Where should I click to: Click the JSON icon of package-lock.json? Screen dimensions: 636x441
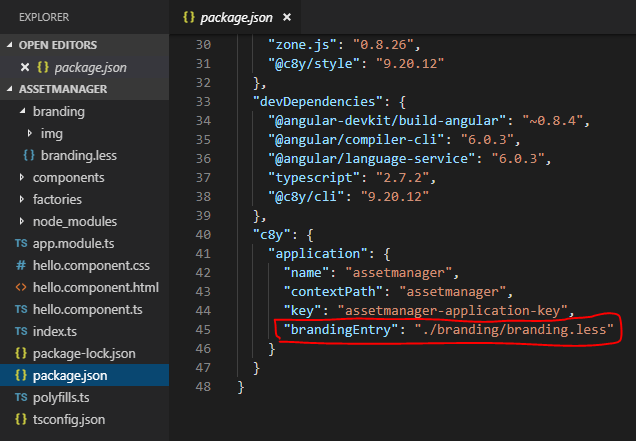click(21, 353)
